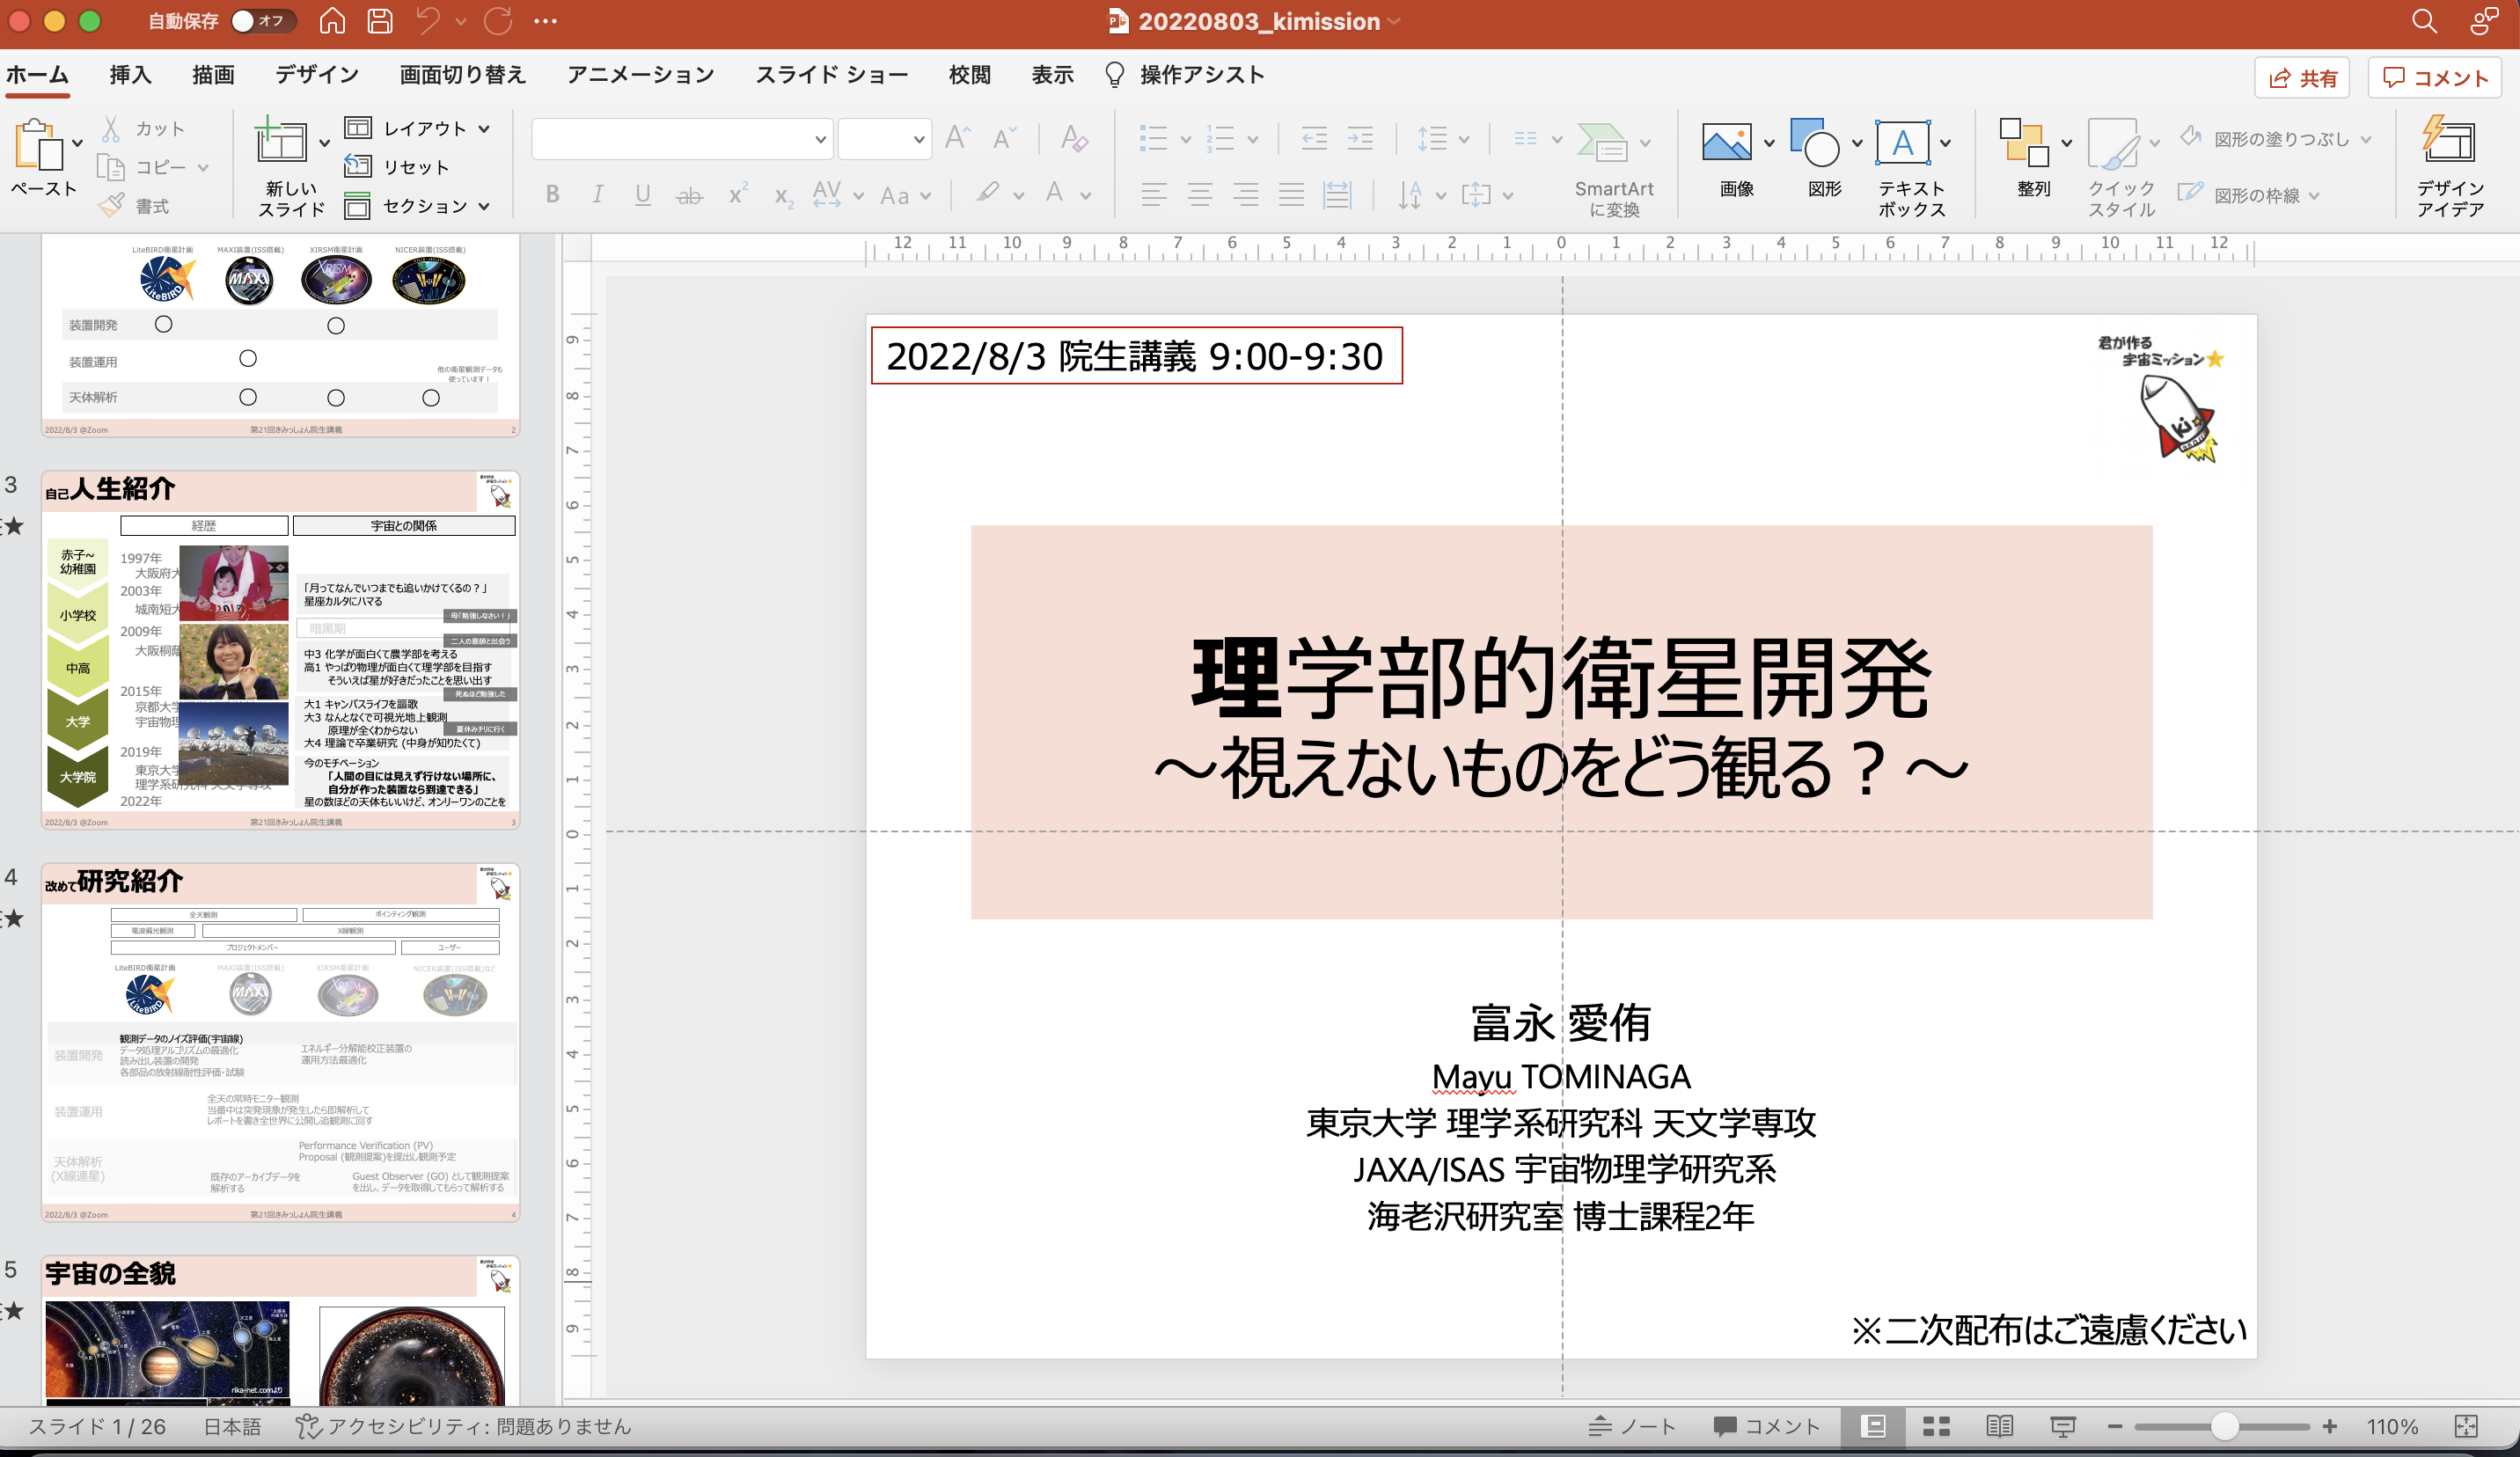Open the Shape Outline (図形の枠線) dropdown
Image resolution: width=2520 pixels, height=1457 pixels.
tap(2315, 196)
